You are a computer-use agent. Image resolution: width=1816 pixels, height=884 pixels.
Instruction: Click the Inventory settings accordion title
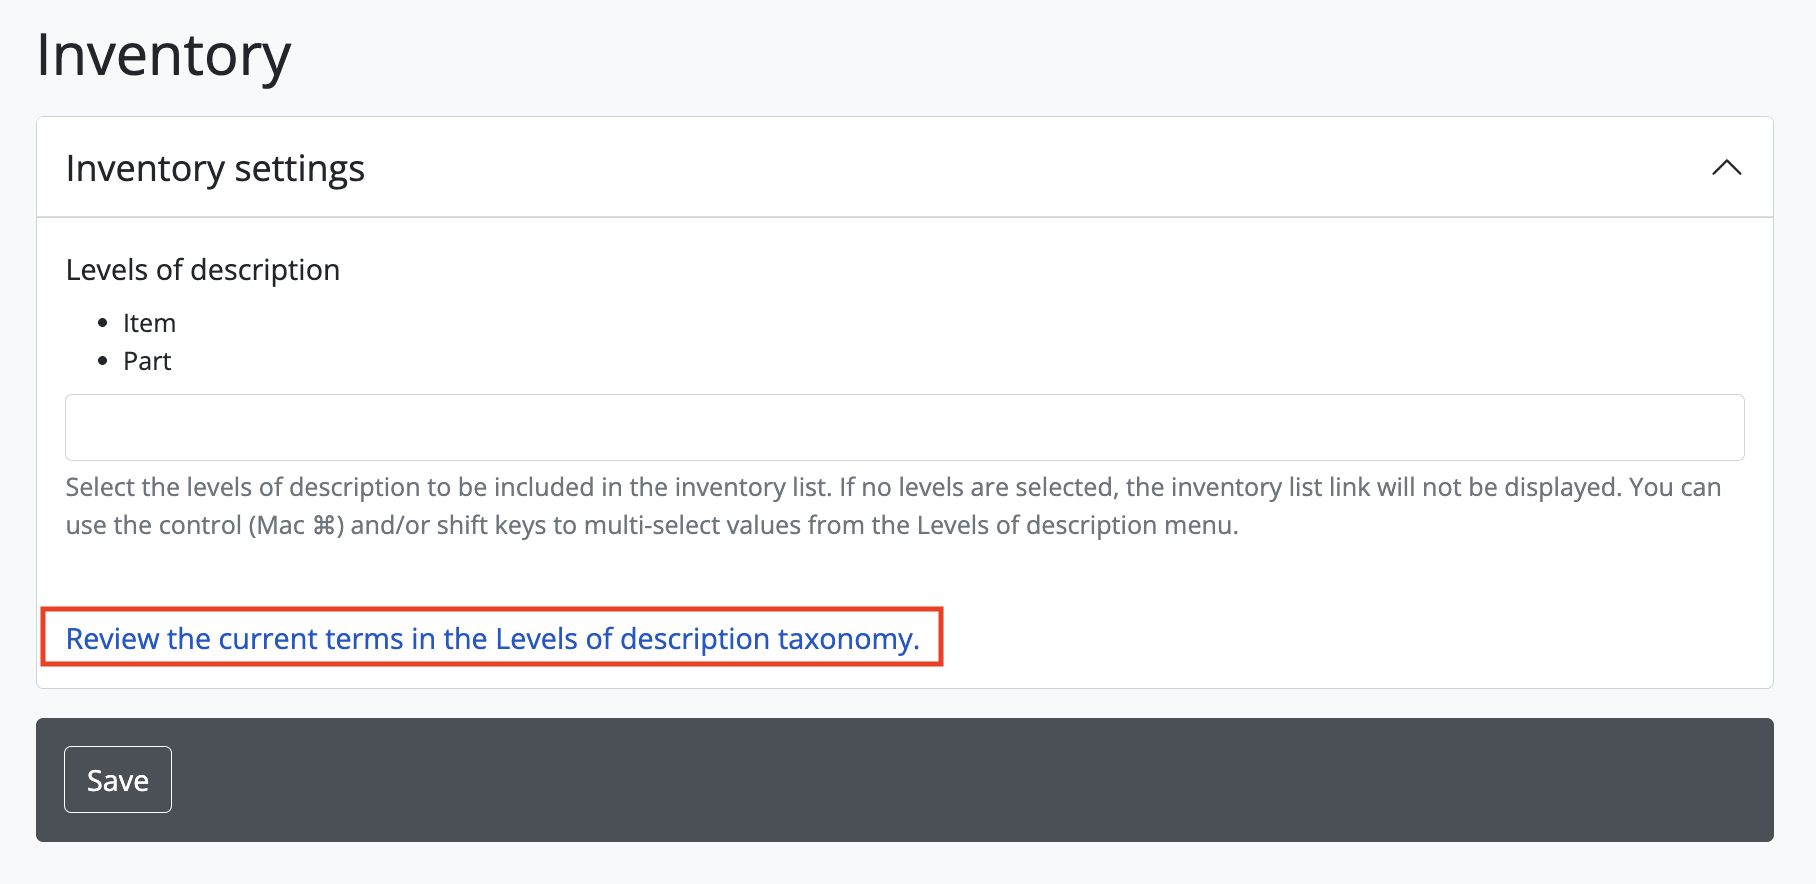coord(215,168)
